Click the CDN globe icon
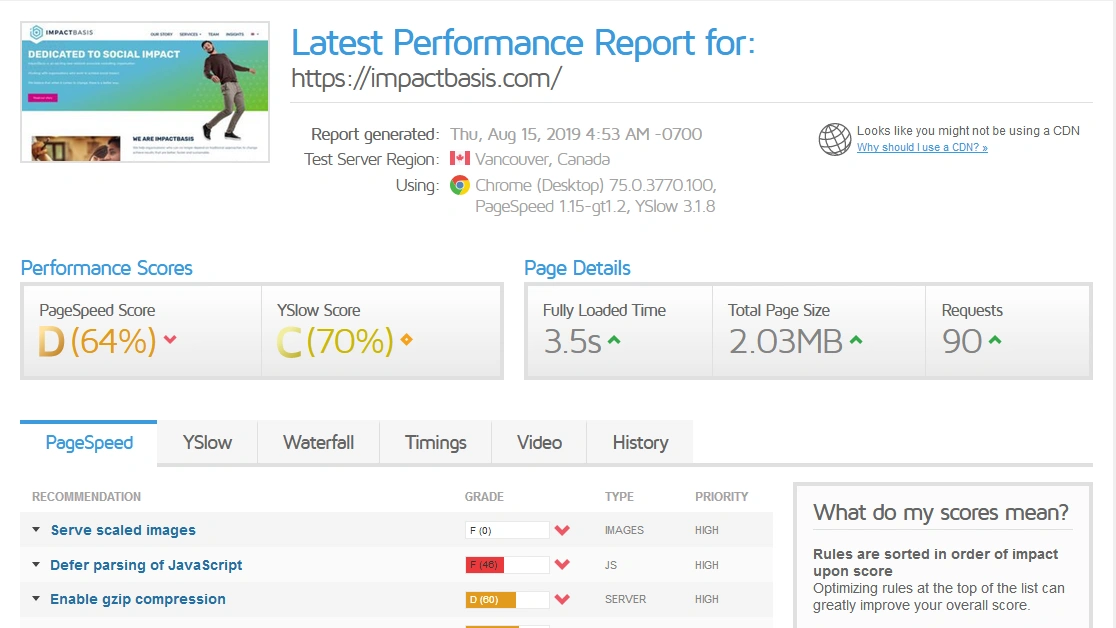The image size is (1116, 628). click(x=834, y=139)
